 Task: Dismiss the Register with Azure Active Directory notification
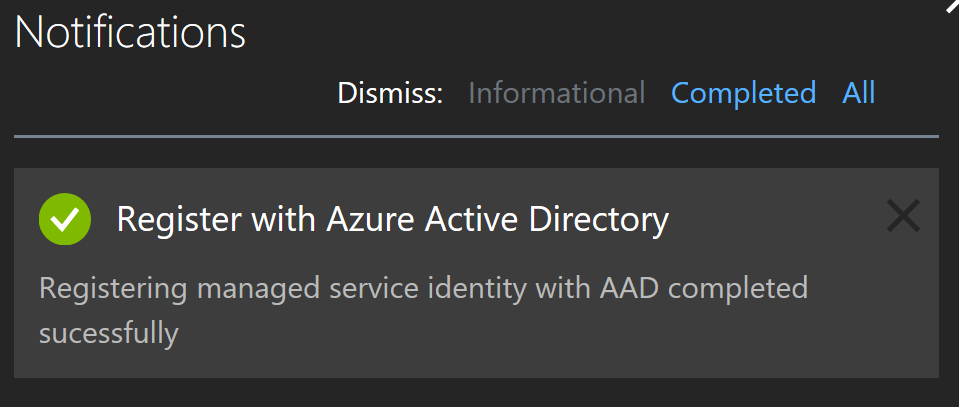click(x=903, y=216)
